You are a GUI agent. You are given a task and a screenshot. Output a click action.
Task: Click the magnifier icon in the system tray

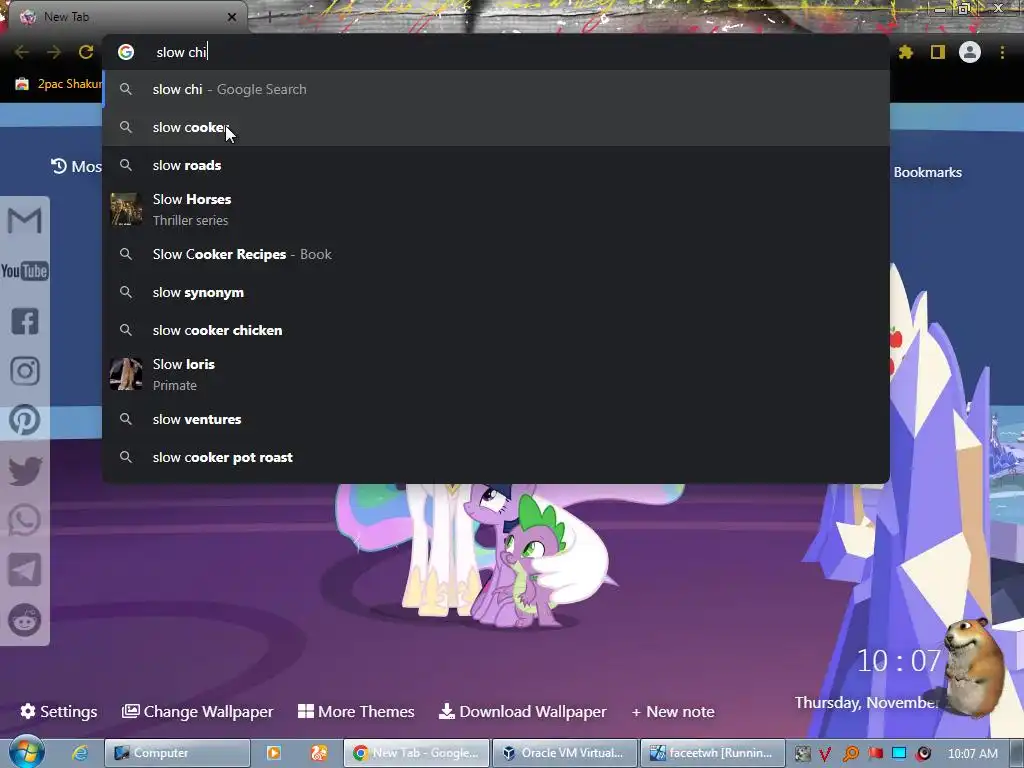coord(851,754)
